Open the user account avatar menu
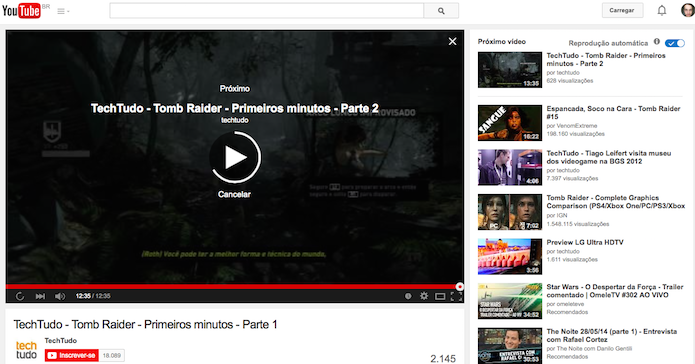 pos(687,10)
